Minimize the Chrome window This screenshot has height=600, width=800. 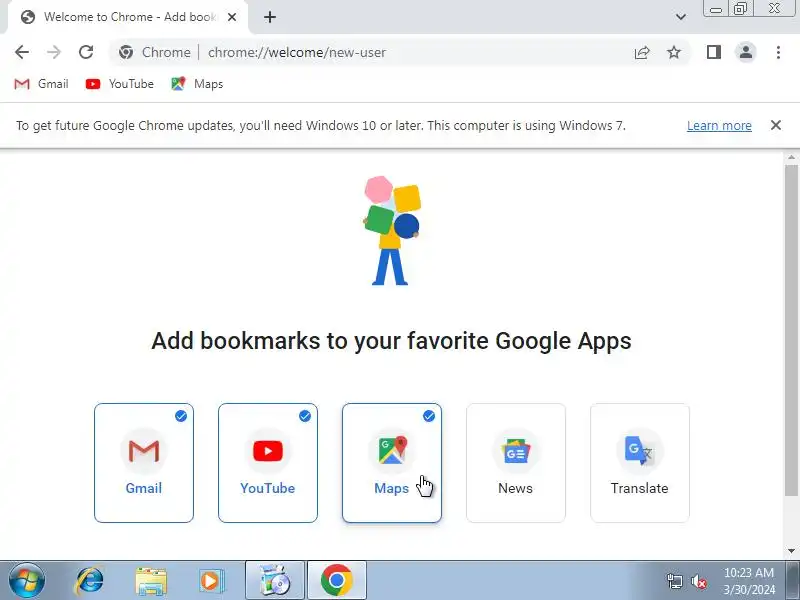pos(716,9)
